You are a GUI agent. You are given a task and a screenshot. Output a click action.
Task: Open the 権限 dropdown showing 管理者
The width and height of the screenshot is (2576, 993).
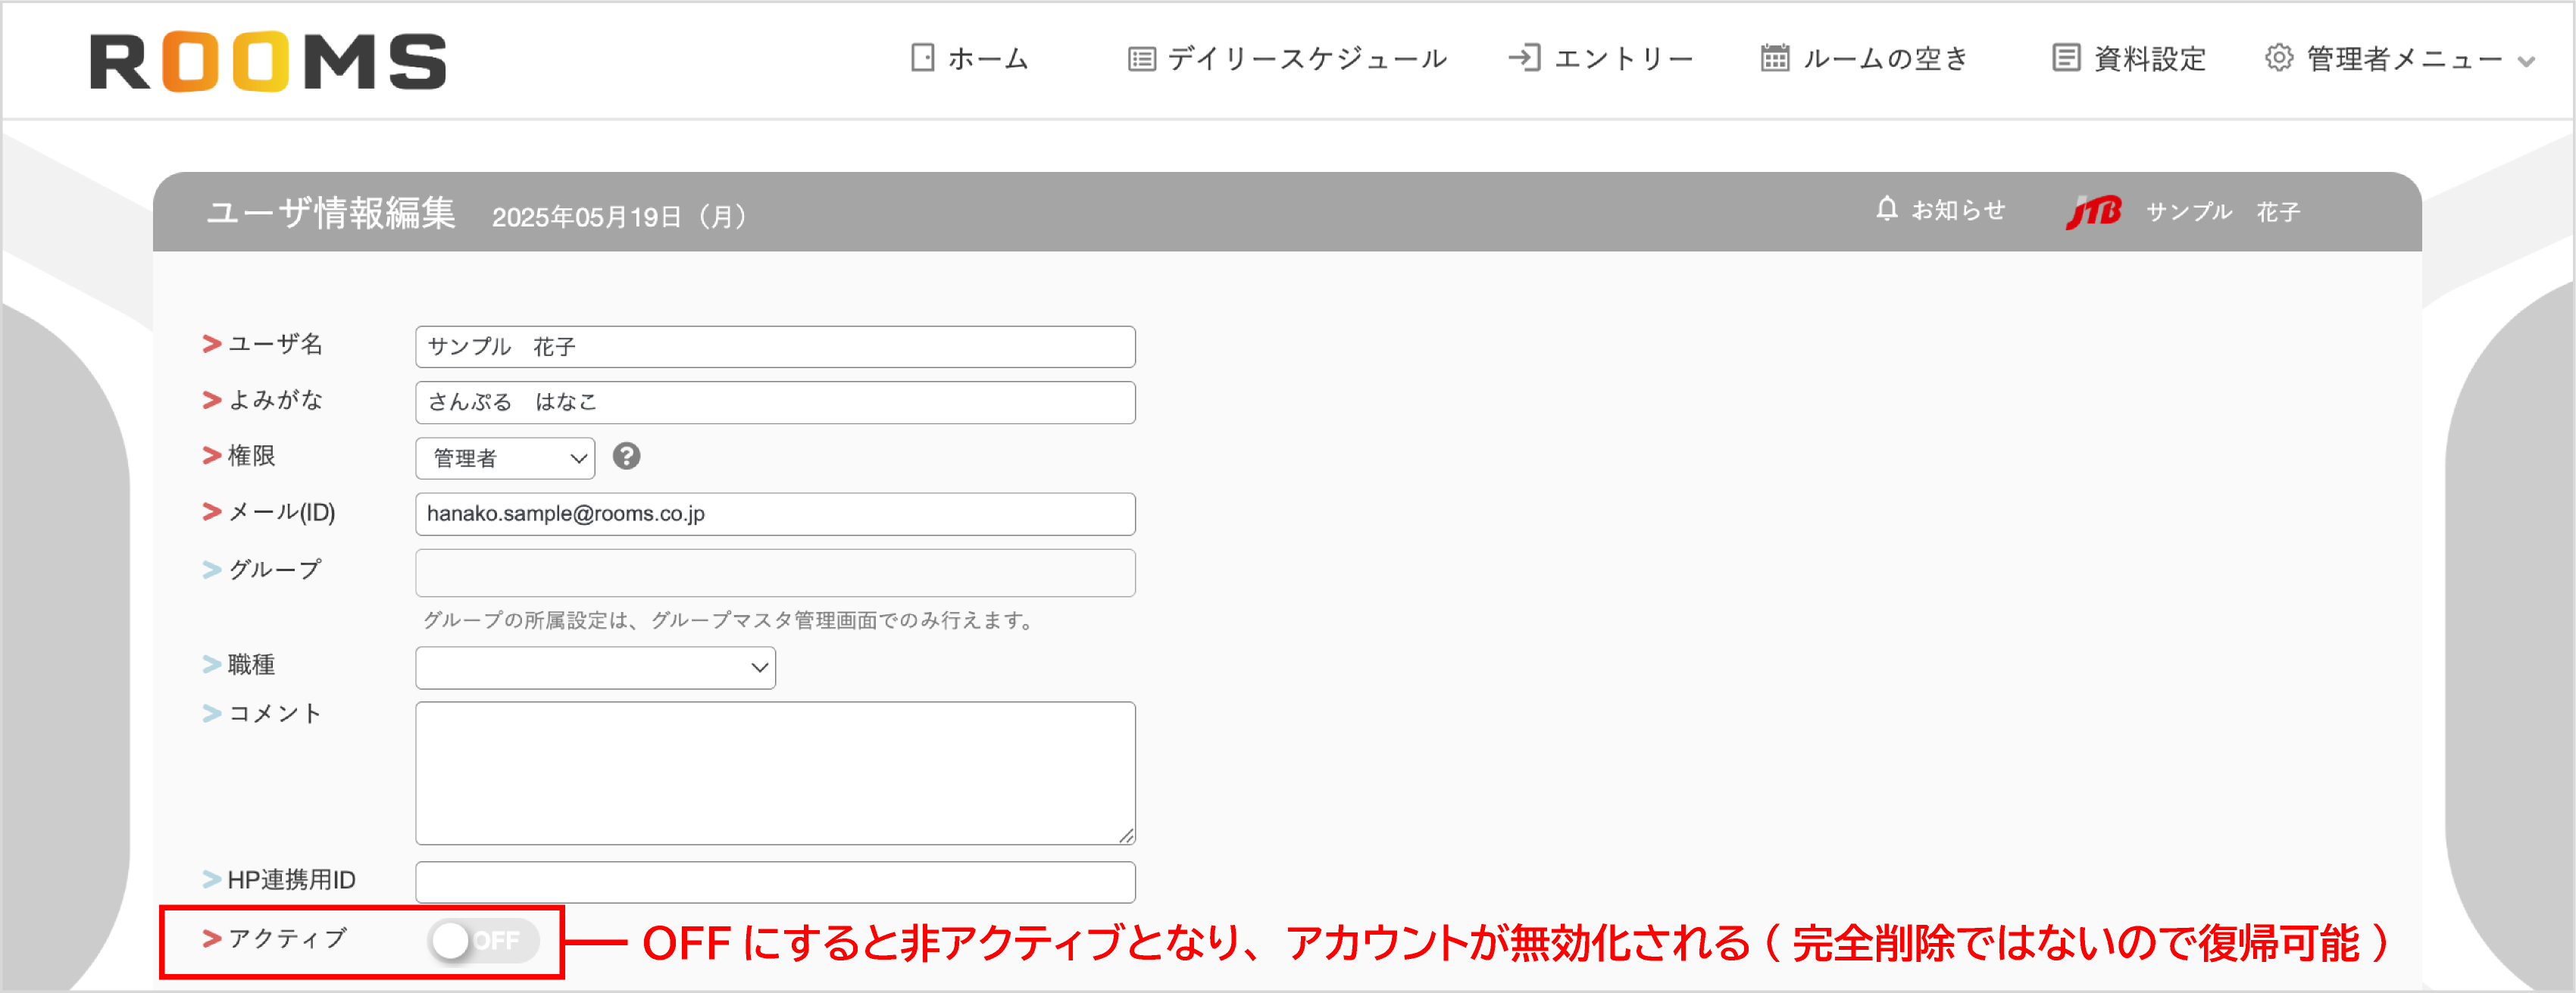coord(504,458)
